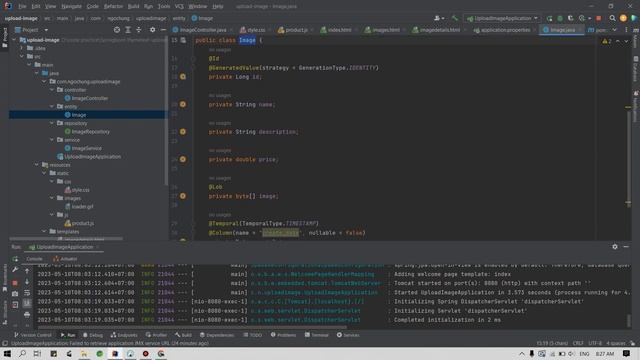Image resolution: width=640 pixels, height=360 pixels.
Task: Switch to the imagedetails.html editor tab
Action: (436, 30)
